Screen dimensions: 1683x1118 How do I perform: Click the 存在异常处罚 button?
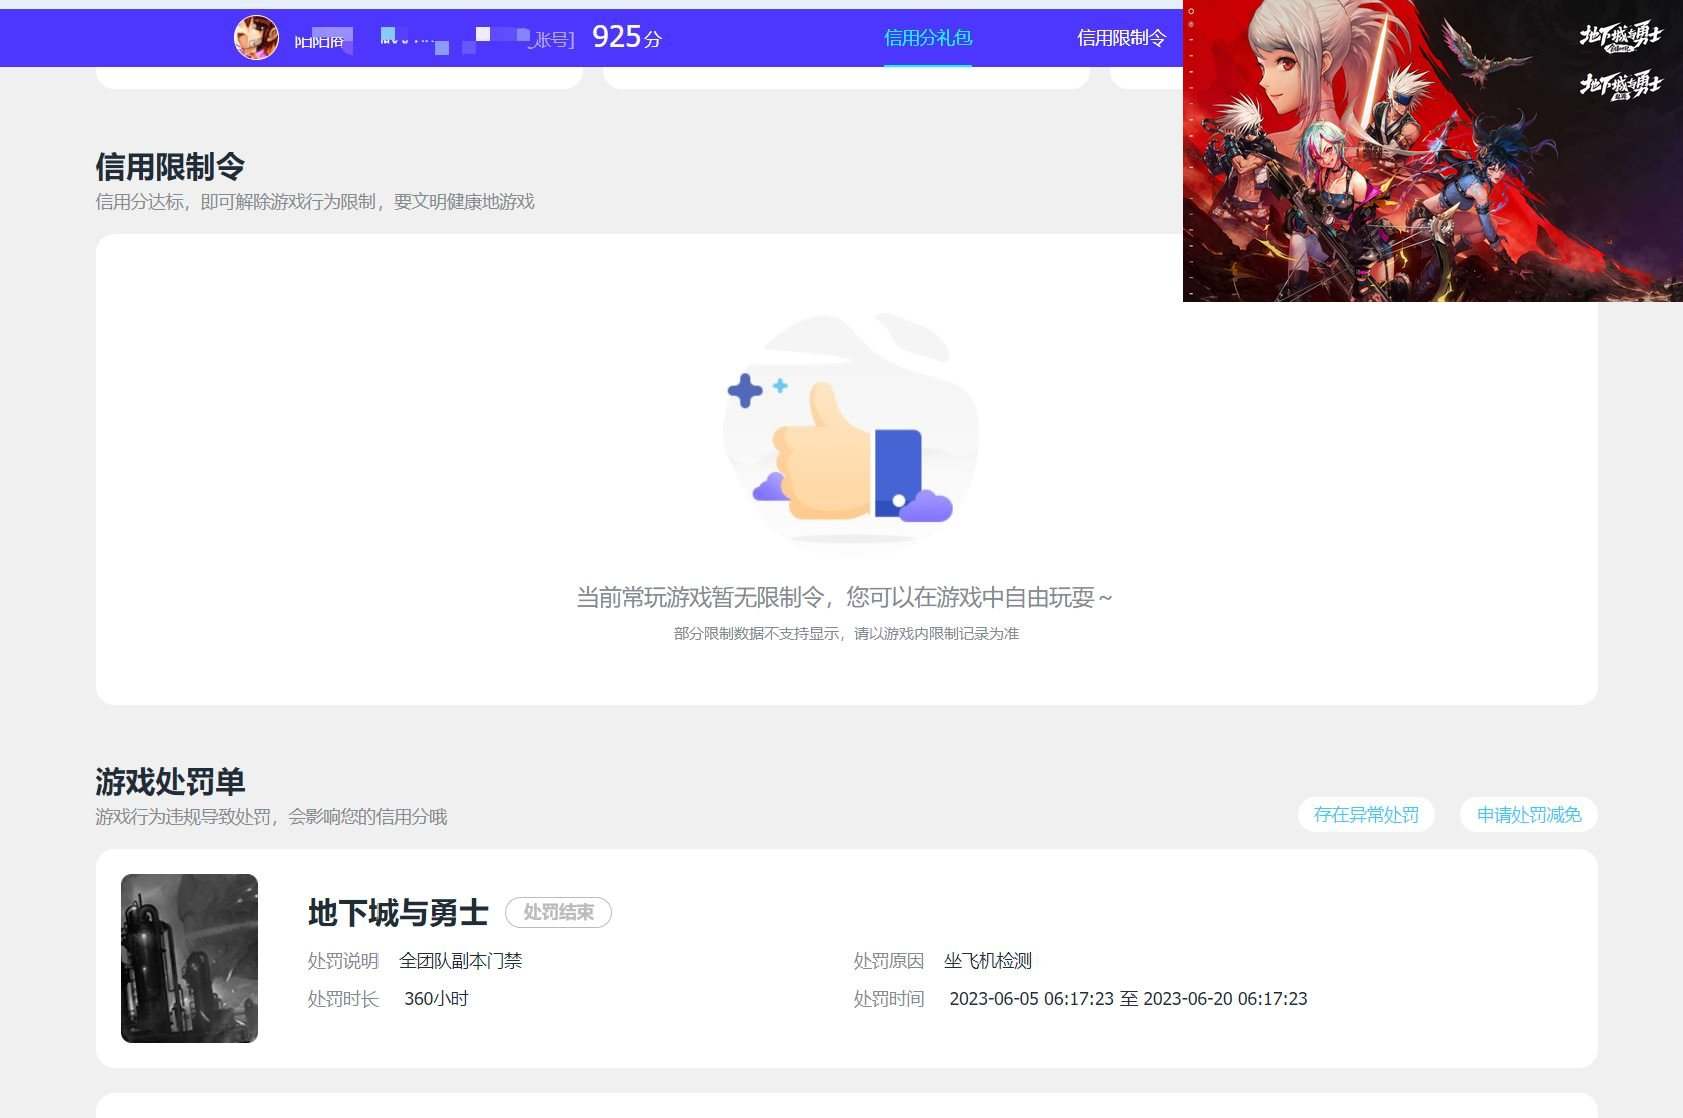[1366, 814]
